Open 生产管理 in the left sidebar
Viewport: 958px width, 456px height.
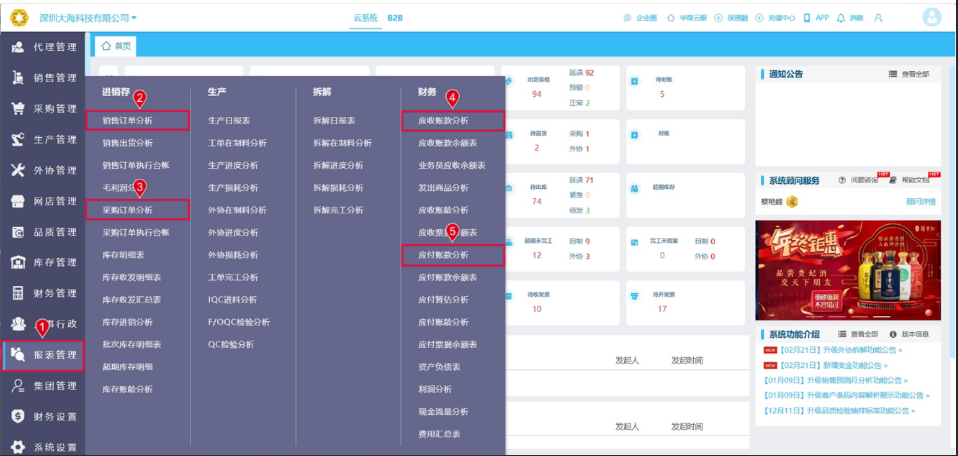(x=44, y=139)
